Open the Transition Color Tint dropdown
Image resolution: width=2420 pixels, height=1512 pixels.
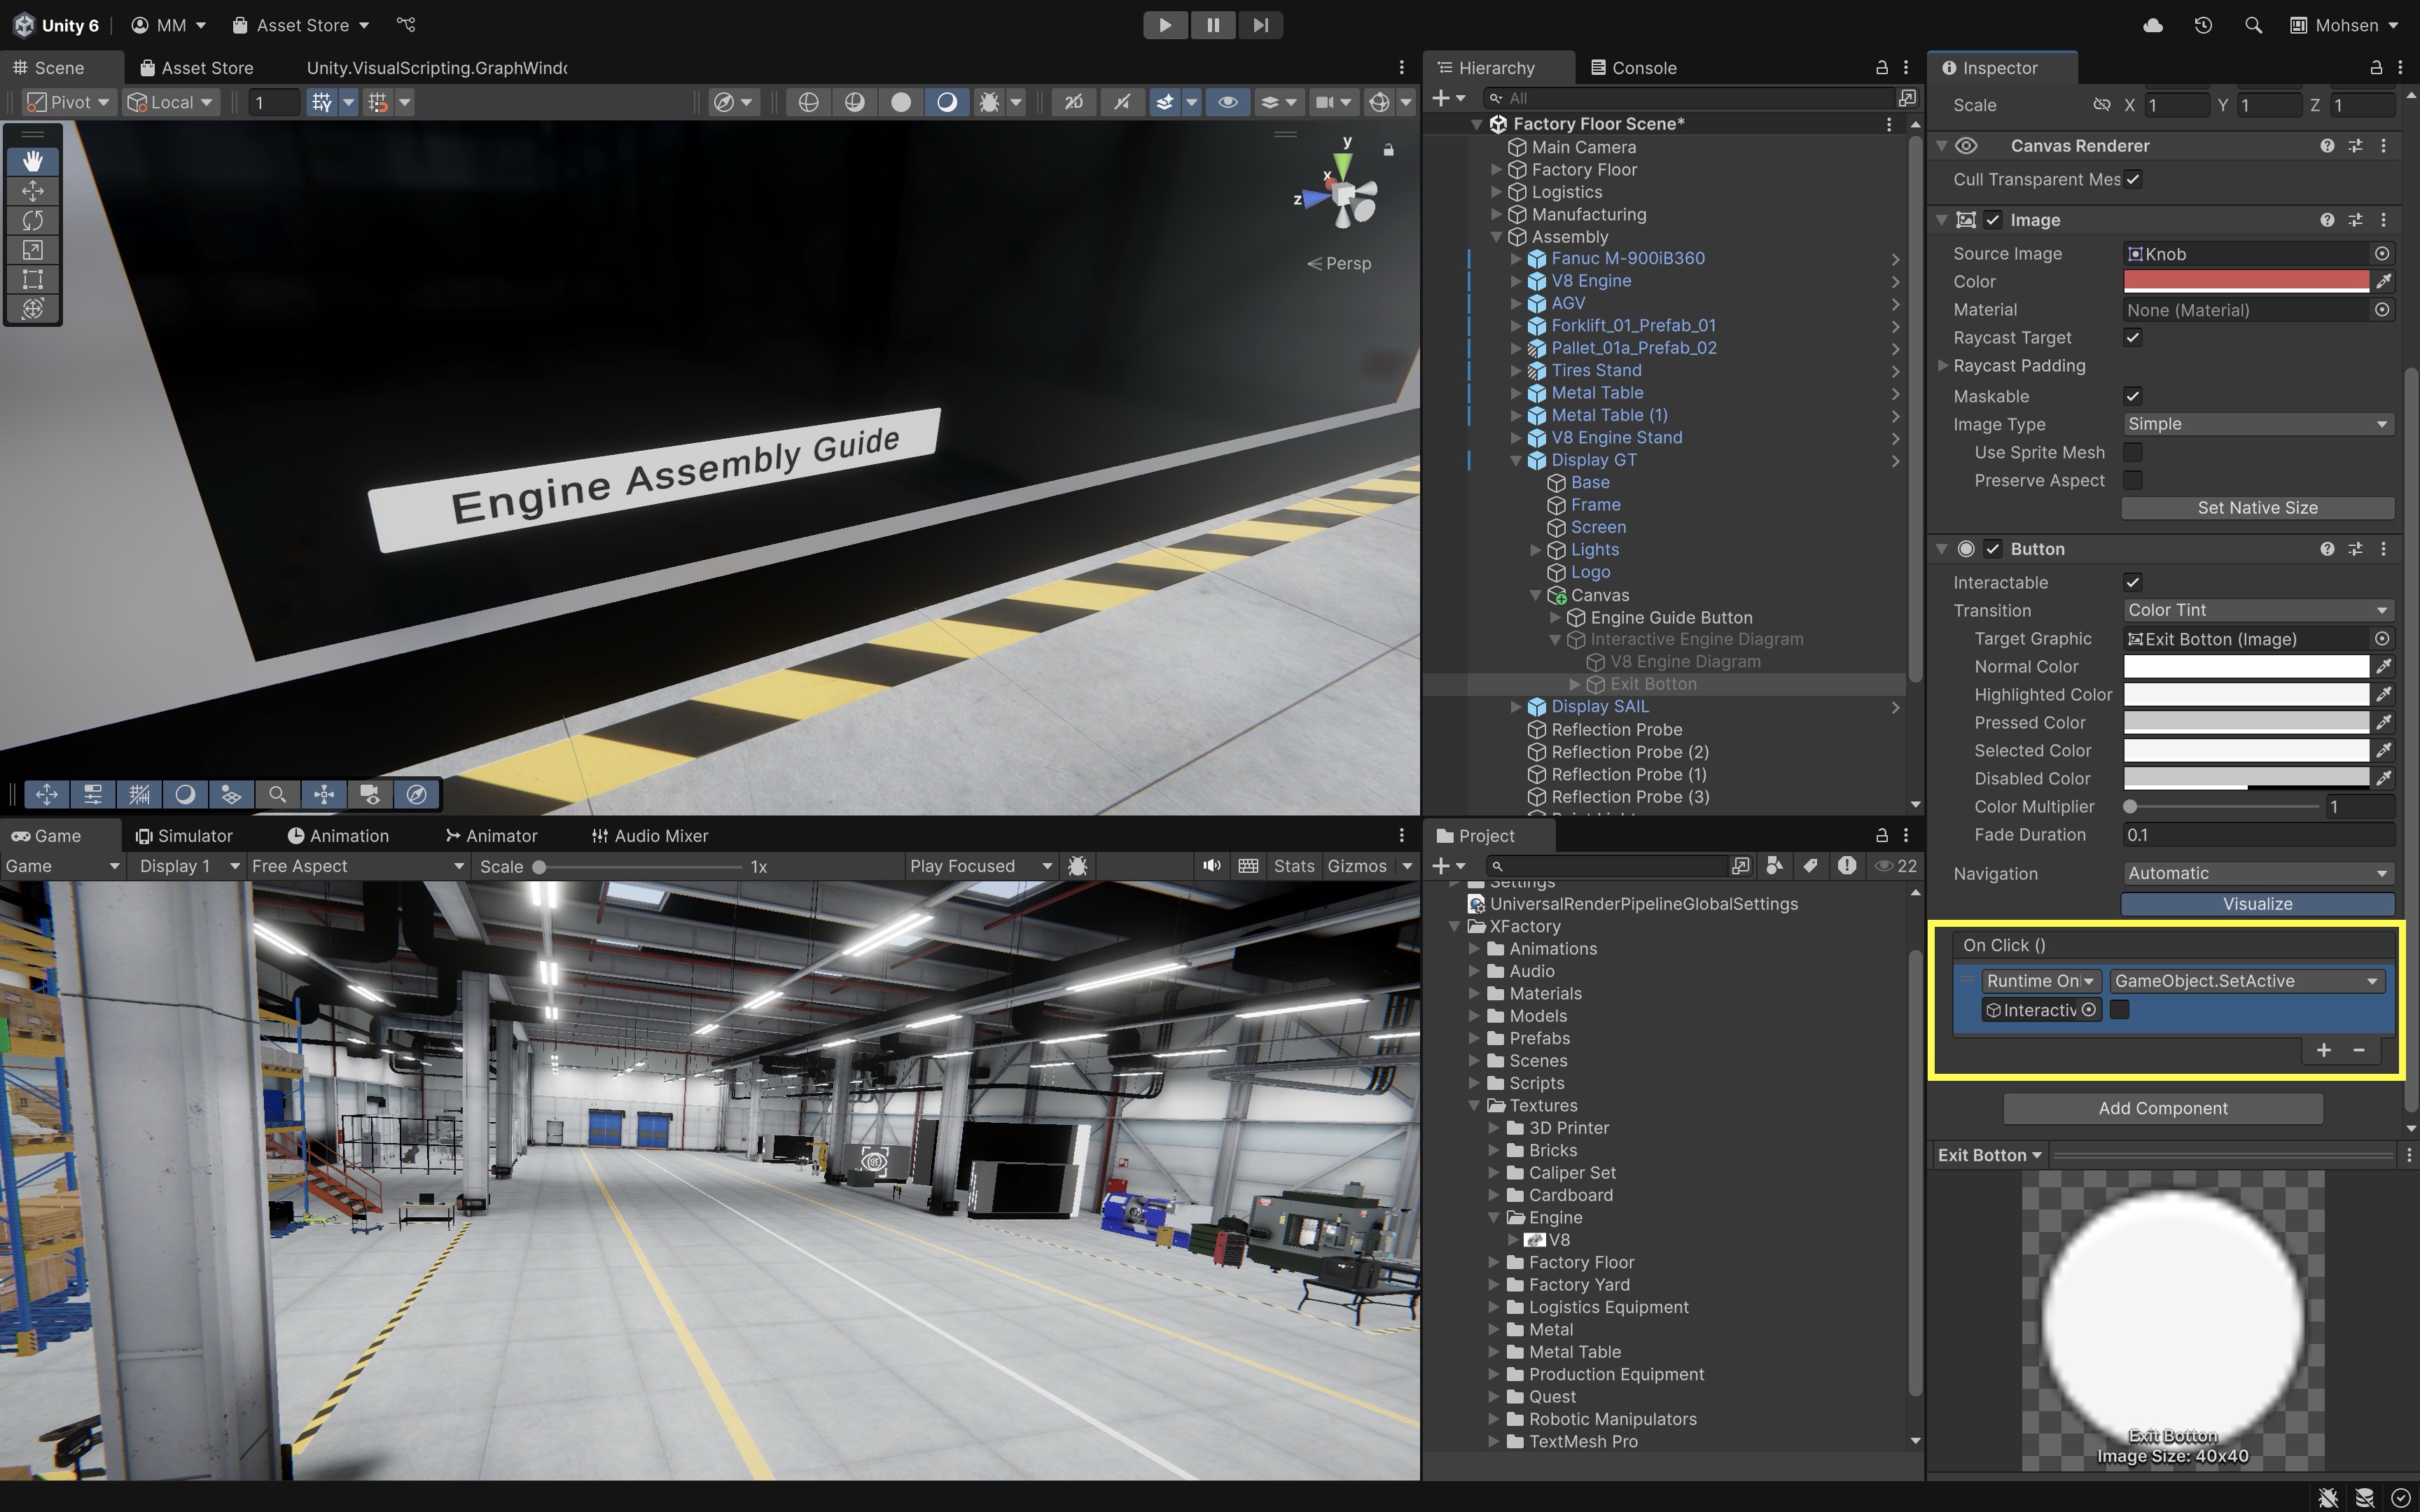pos(2257,610)
